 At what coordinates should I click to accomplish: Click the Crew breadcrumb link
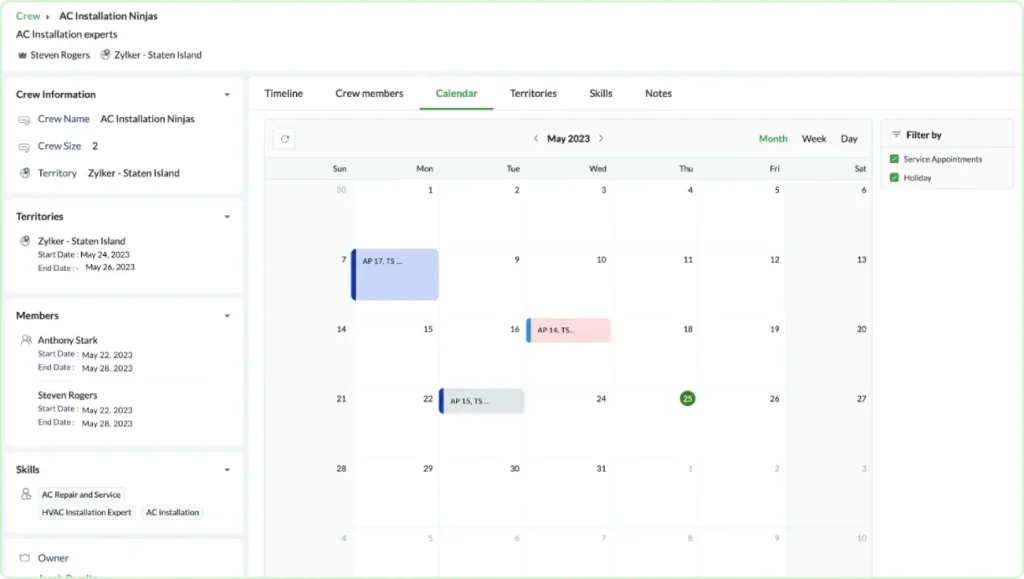pos(28,16)
